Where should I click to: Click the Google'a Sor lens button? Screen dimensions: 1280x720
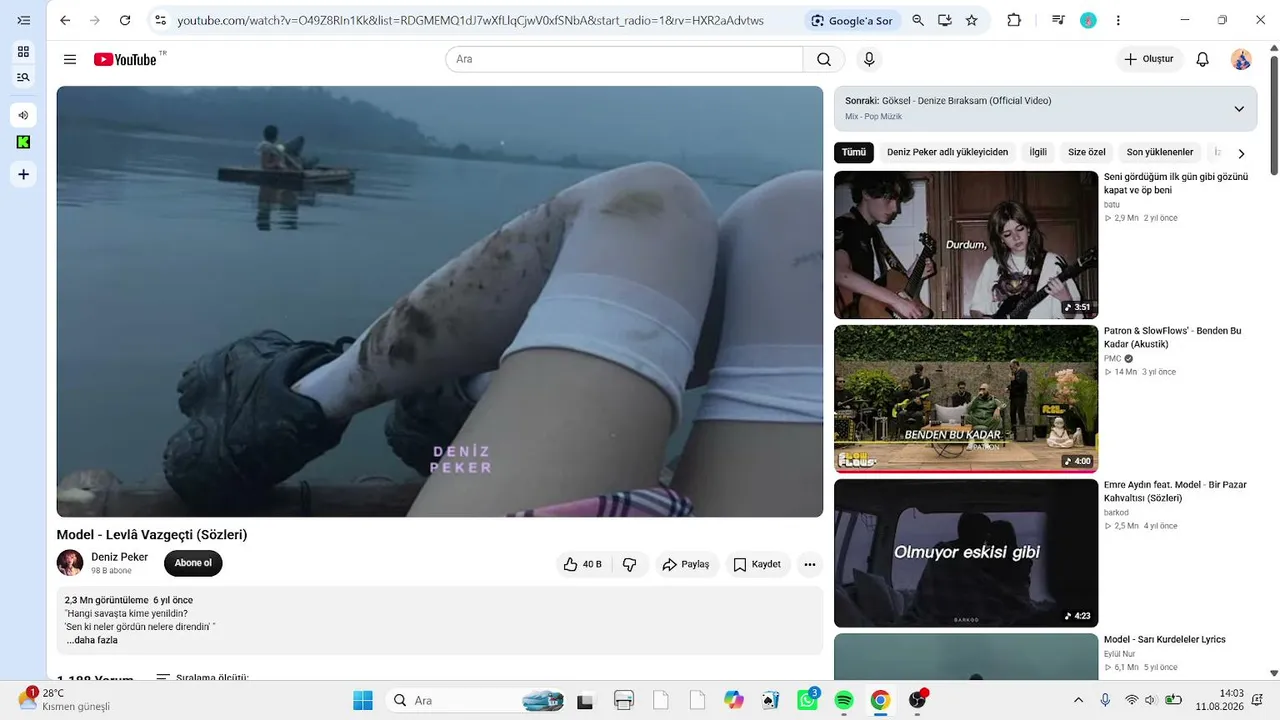pyautogui.click(x=852, y=20)
